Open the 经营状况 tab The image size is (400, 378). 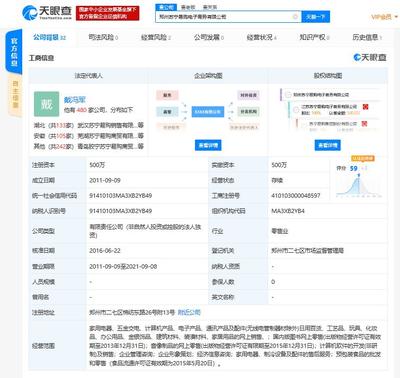261,37
